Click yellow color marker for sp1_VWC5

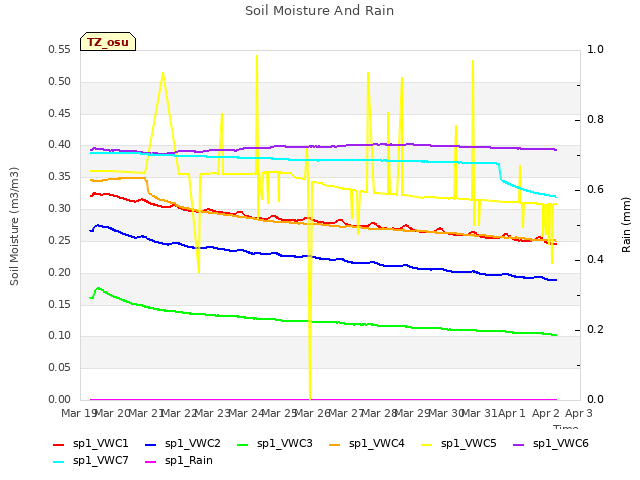(x=427, y=445)
